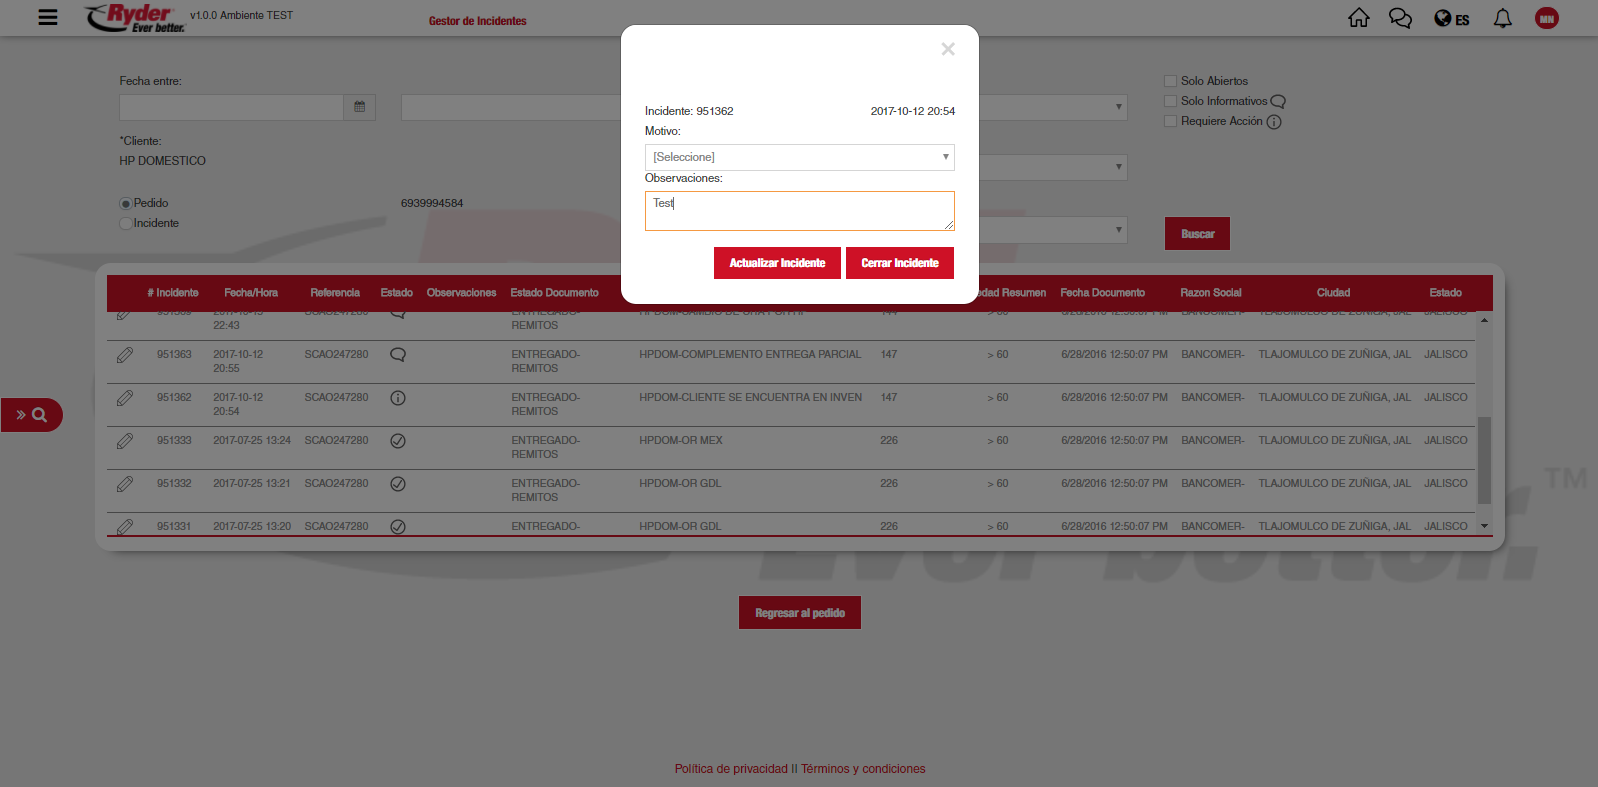Viewport: 1598px width, 787px height.
Task: Open the Motivo dropdown
Action: pyautogui.click(x=799, y=157)
